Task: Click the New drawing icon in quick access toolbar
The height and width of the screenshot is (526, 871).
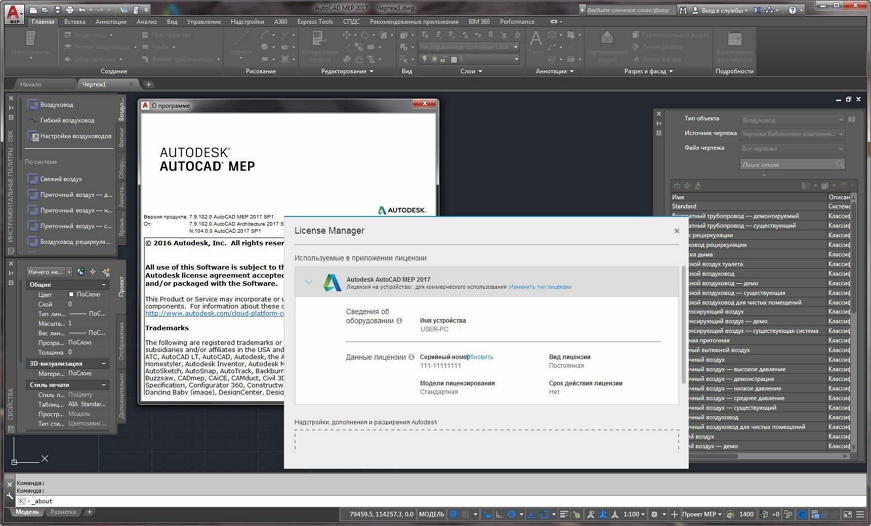Action: pos(33,9)
